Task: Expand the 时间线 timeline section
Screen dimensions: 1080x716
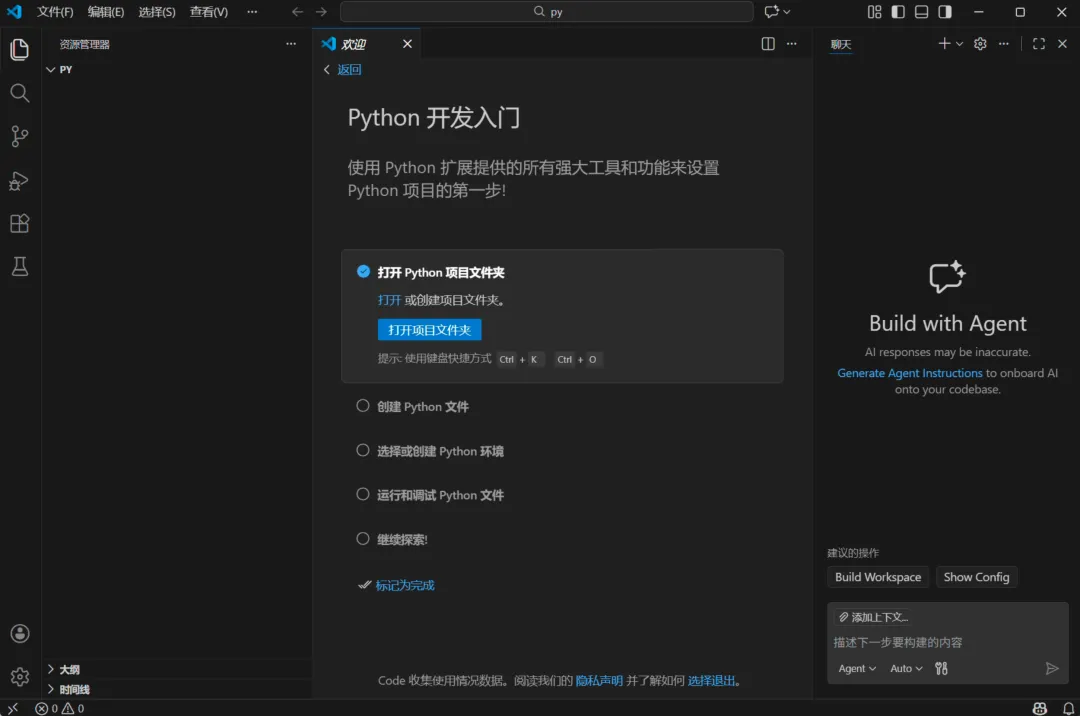Action: [176, 689]
